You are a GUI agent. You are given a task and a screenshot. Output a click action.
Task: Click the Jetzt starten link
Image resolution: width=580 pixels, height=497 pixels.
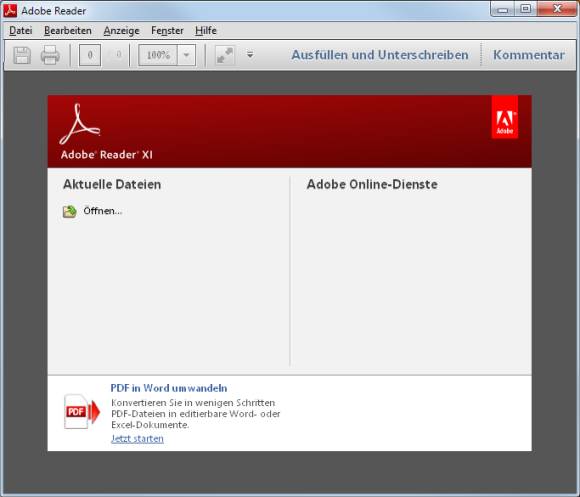click(x=137, y=439)
